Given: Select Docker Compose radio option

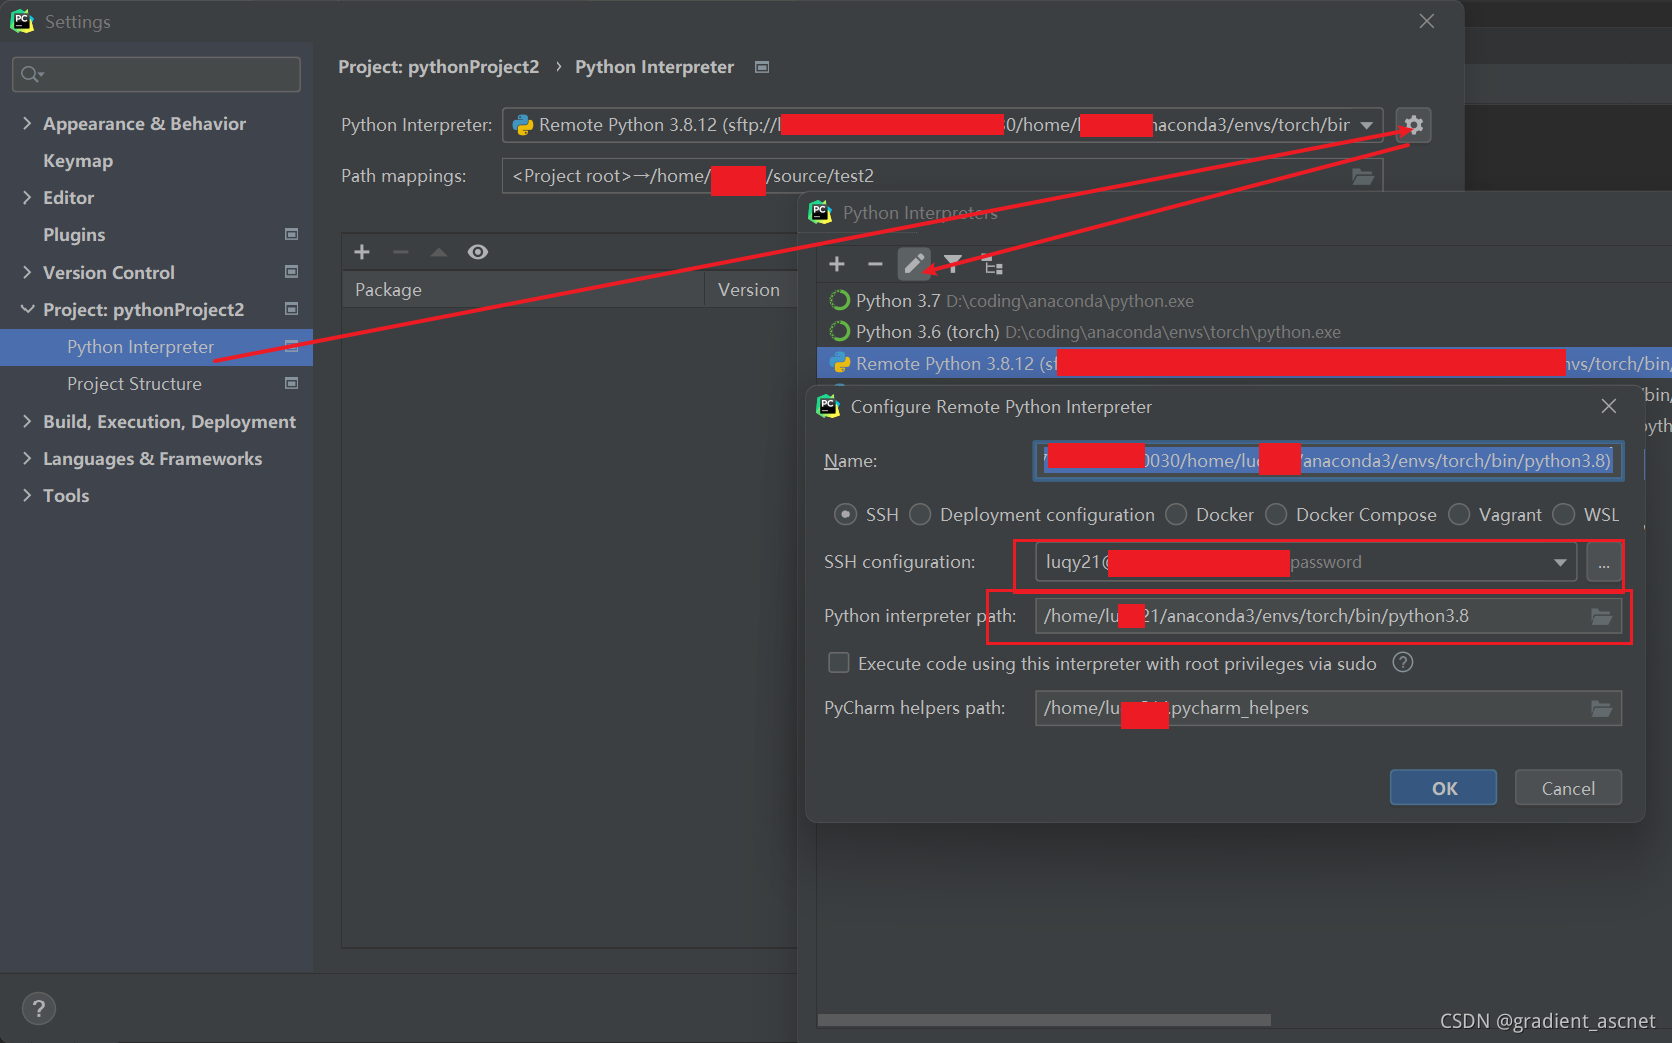Looking at the screenshot, I should click(1276, 514).
